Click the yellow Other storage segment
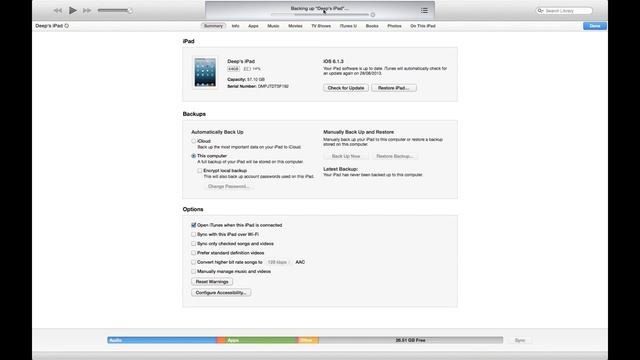The width and height of the screenshot is (640, 360). (308, 340)
